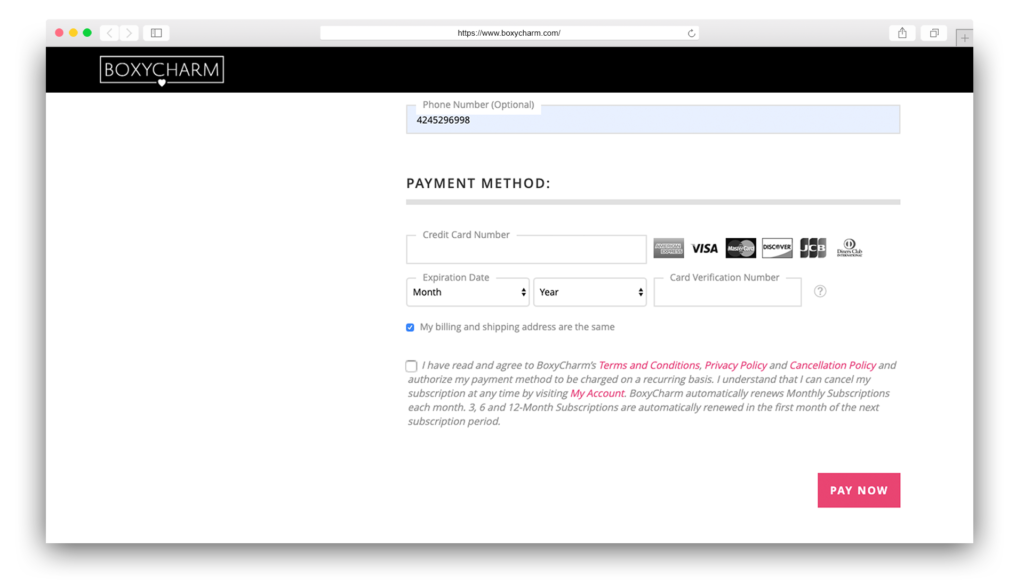Check the agree to terms checkbox

pyautogui.click(x=411, y=366)
